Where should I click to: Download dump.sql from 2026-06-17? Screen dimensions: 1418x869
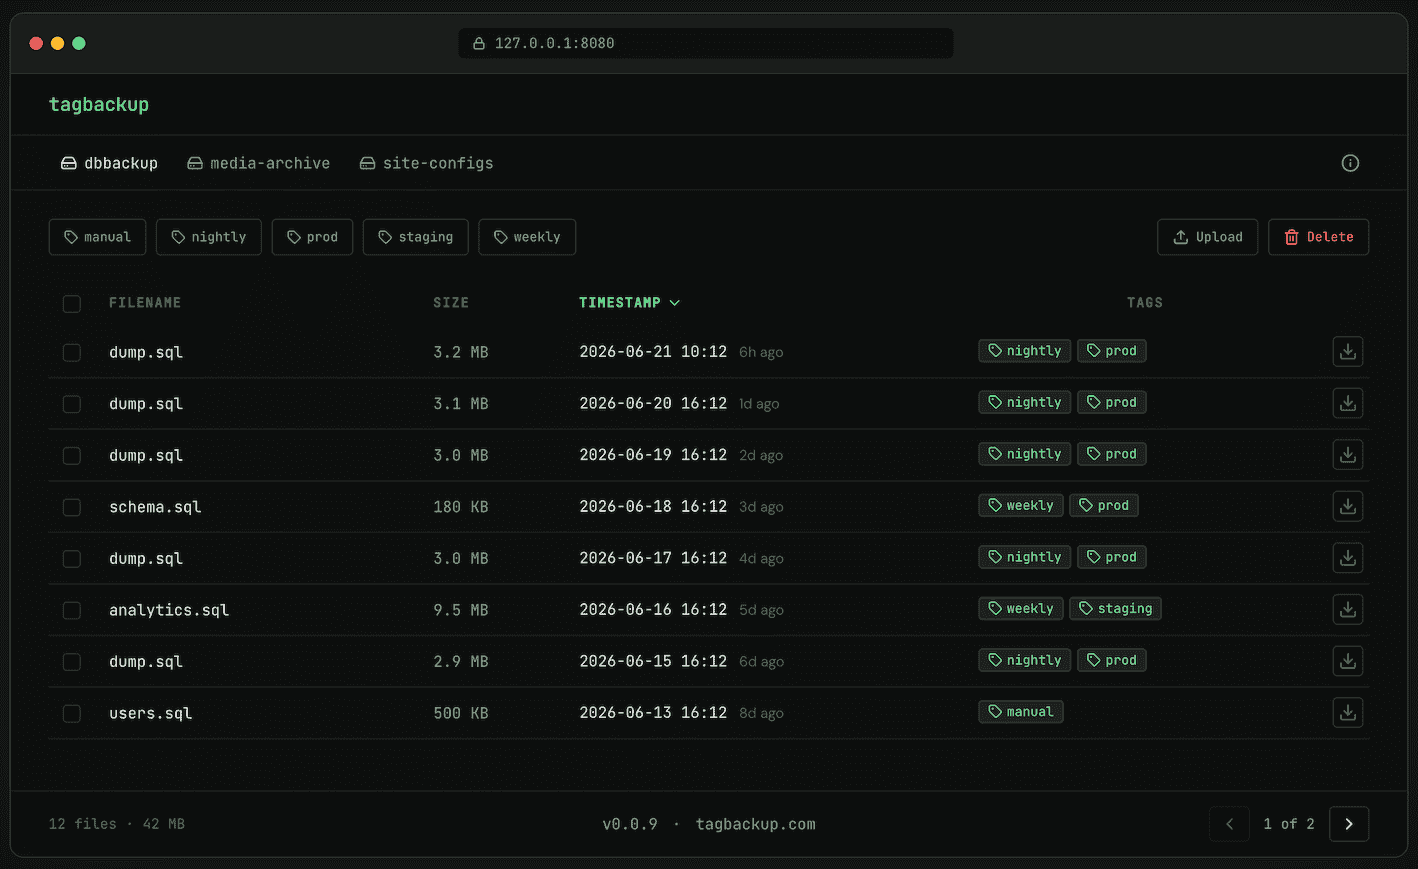[1348, 558]
